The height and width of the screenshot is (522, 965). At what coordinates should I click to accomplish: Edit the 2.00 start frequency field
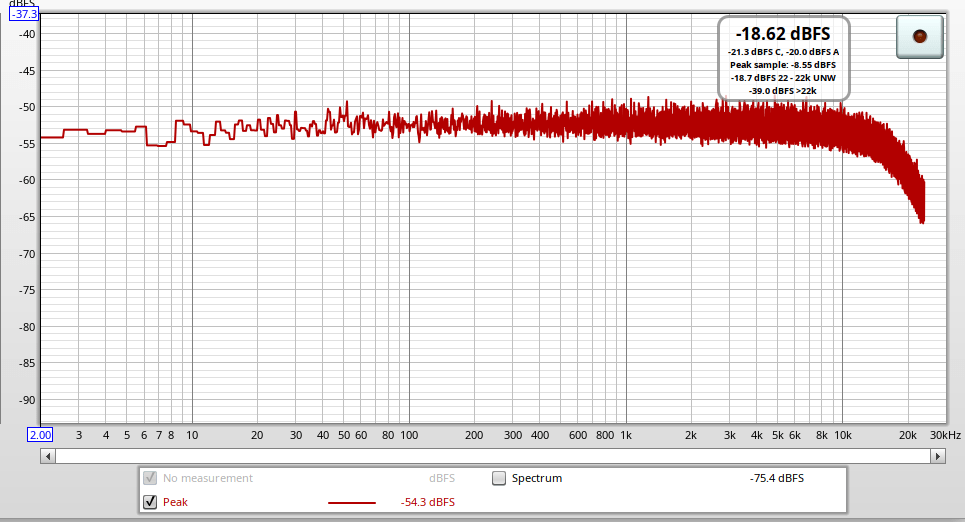click(40, 435)
